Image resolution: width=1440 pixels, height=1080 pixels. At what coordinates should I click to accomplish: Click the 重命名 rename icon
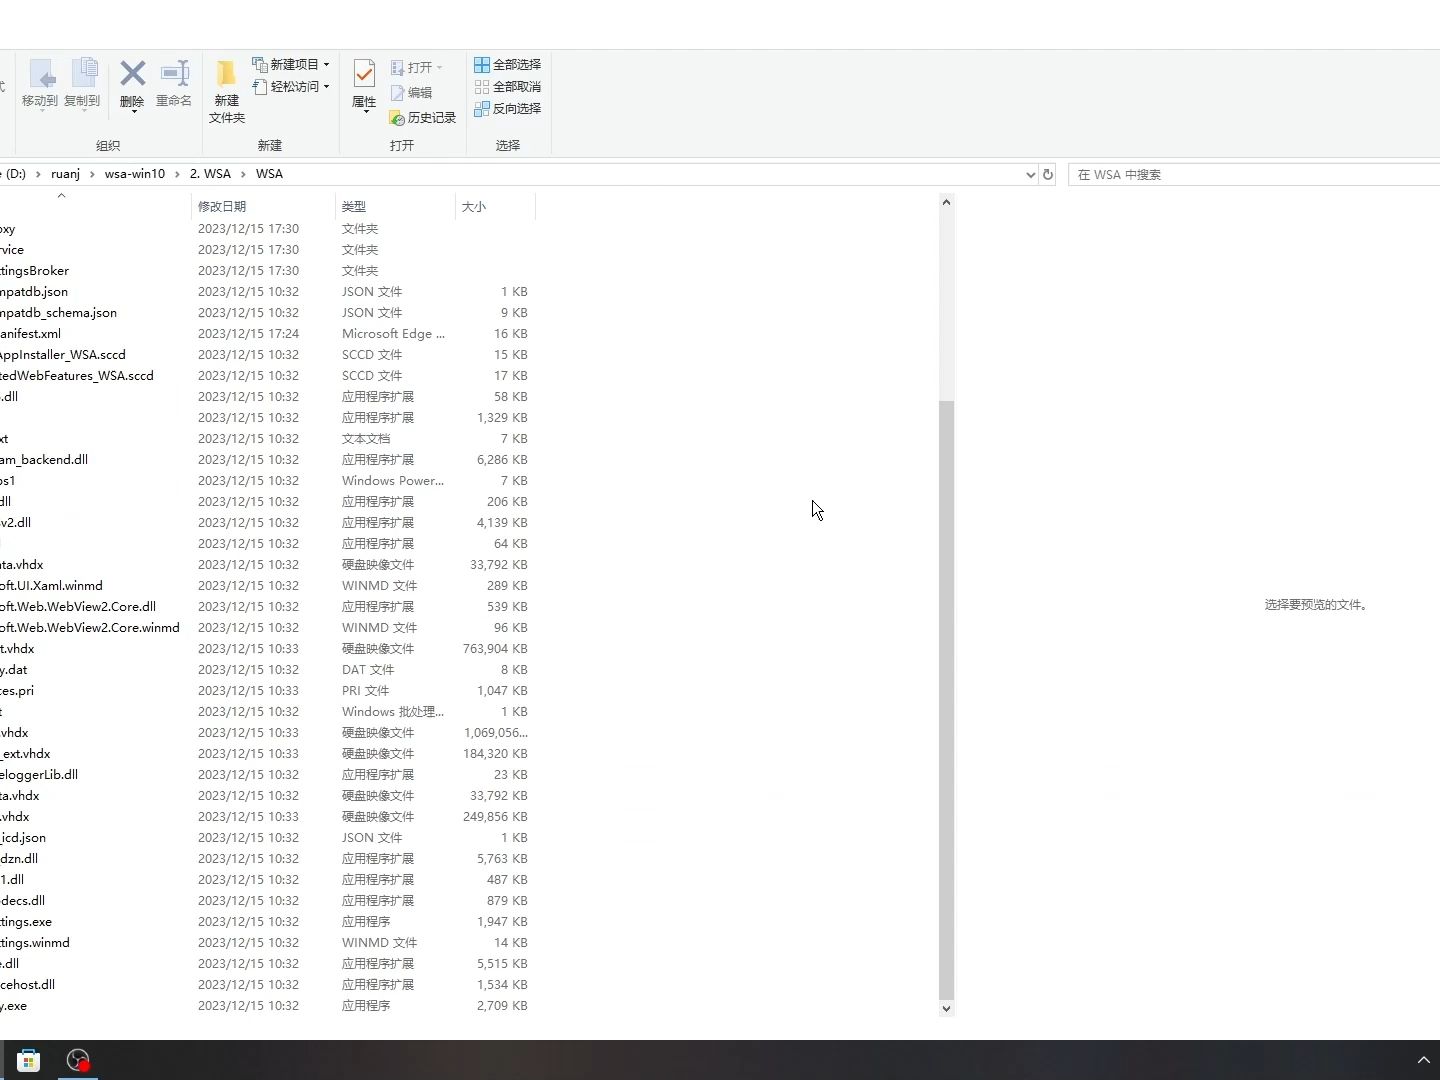click(175, 74)
